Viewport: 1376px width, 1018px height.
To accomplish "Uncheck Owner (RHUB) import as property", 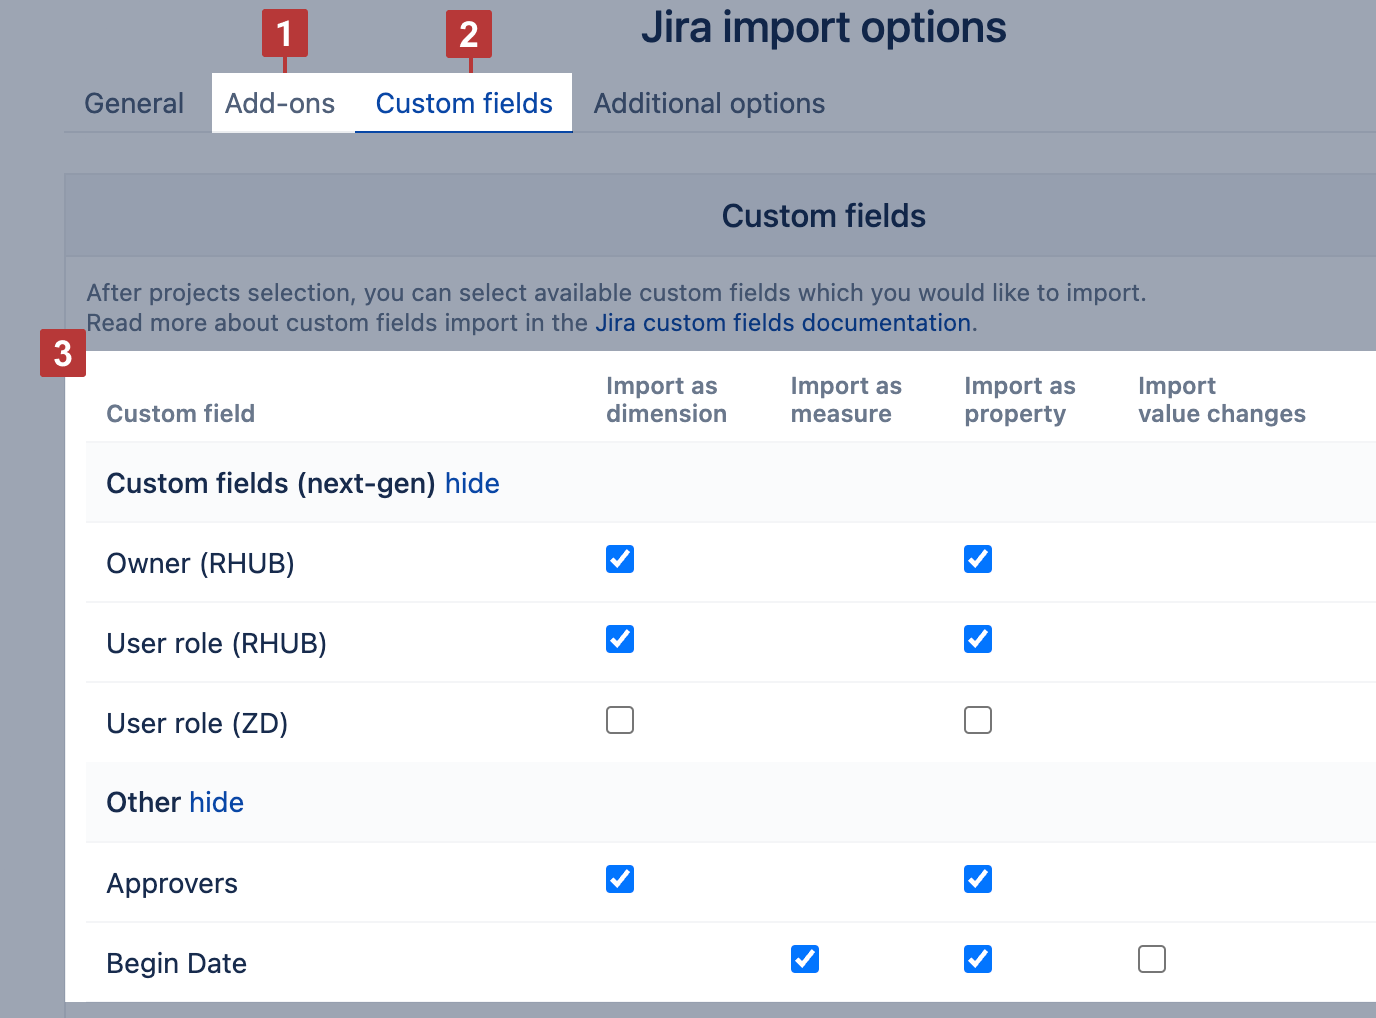I will click(978, 559).
